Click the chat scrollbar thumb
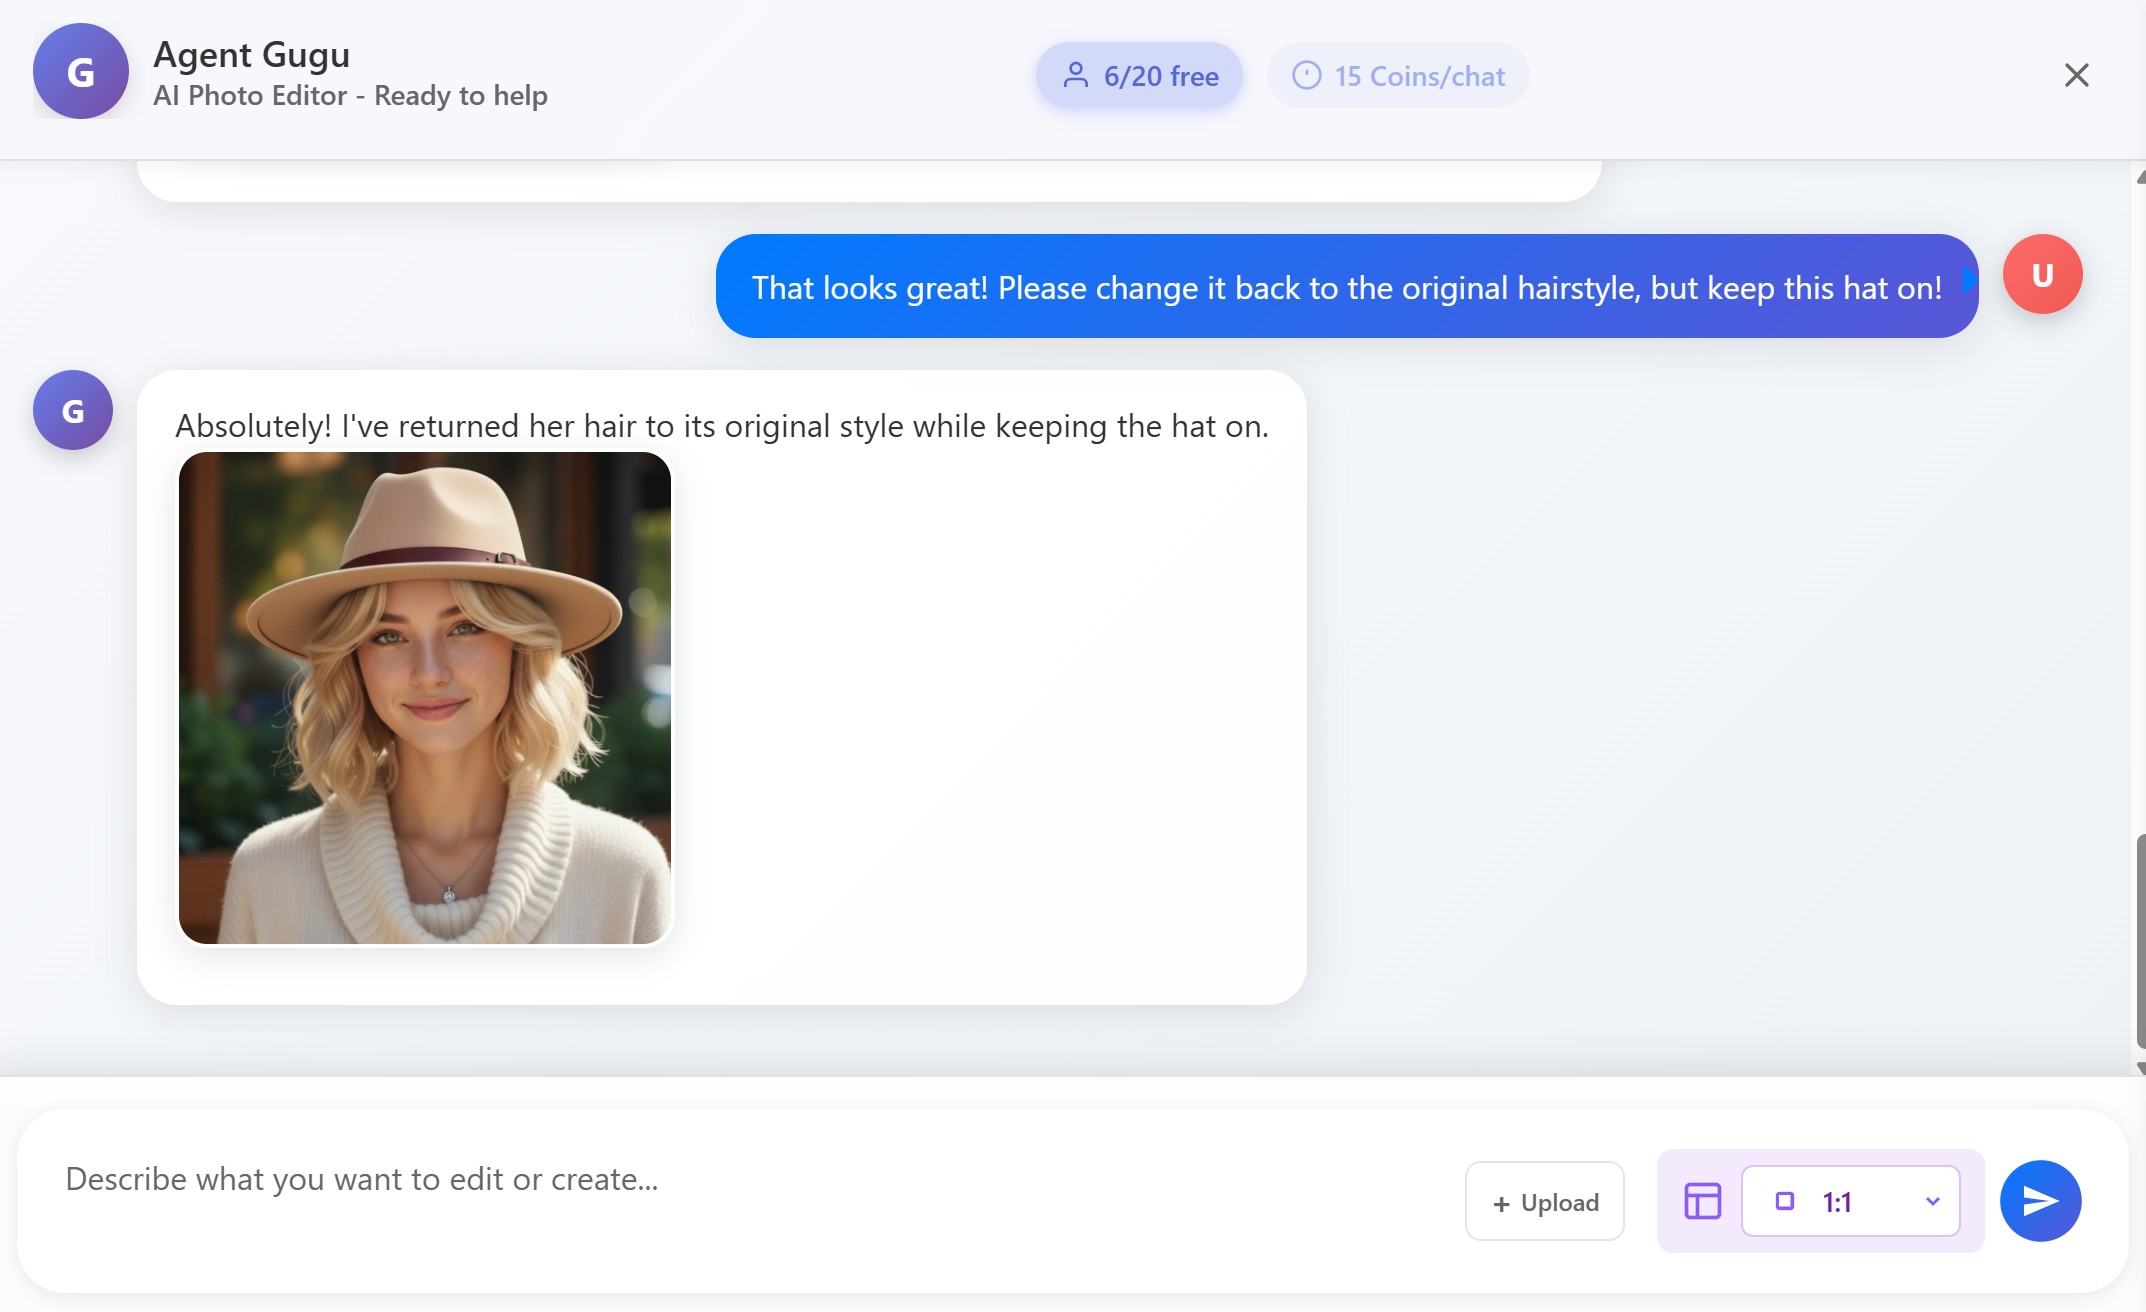Screen dimensions: 2146x1312 [x=2140, y=940]
